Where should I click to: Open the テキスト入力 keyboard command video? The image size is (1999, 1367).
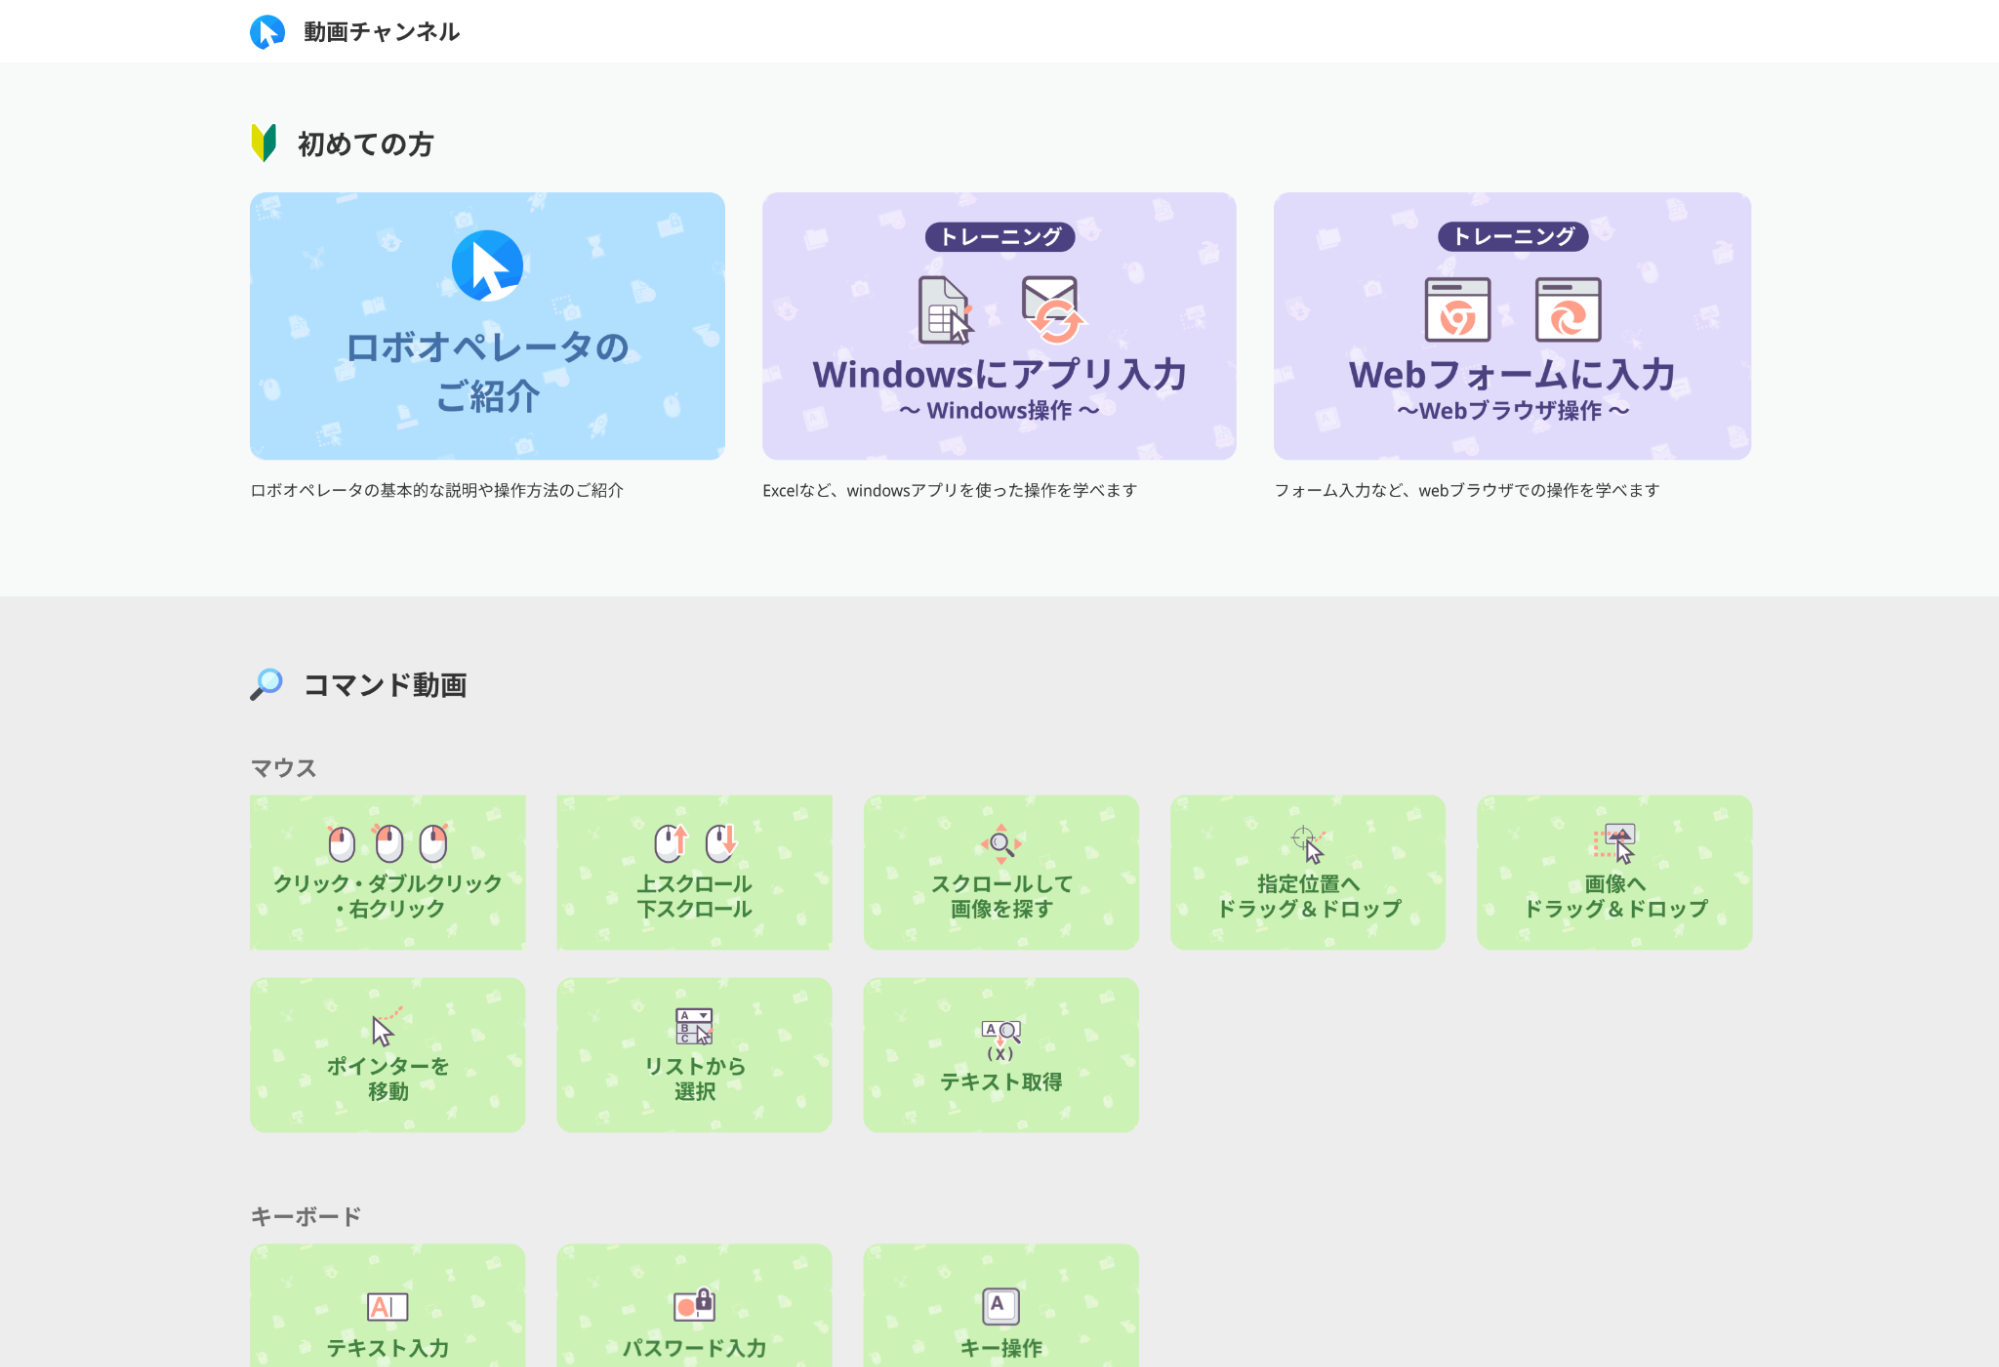388,1305
